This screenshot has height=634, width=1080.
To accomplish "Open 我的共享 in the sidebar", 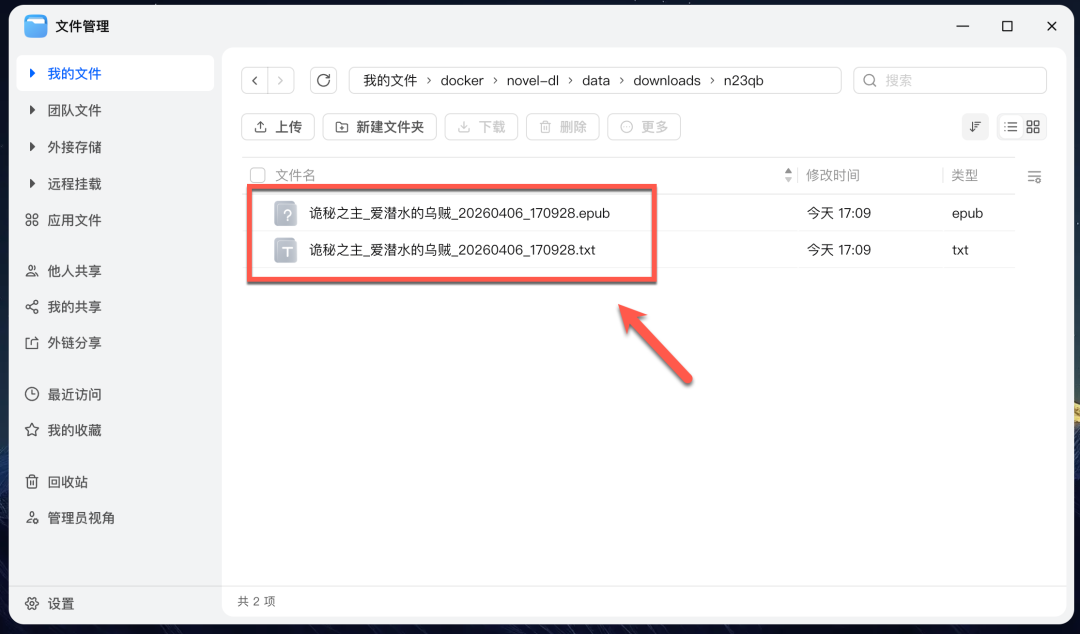I will pyautogui.click(x=74, y=307).
